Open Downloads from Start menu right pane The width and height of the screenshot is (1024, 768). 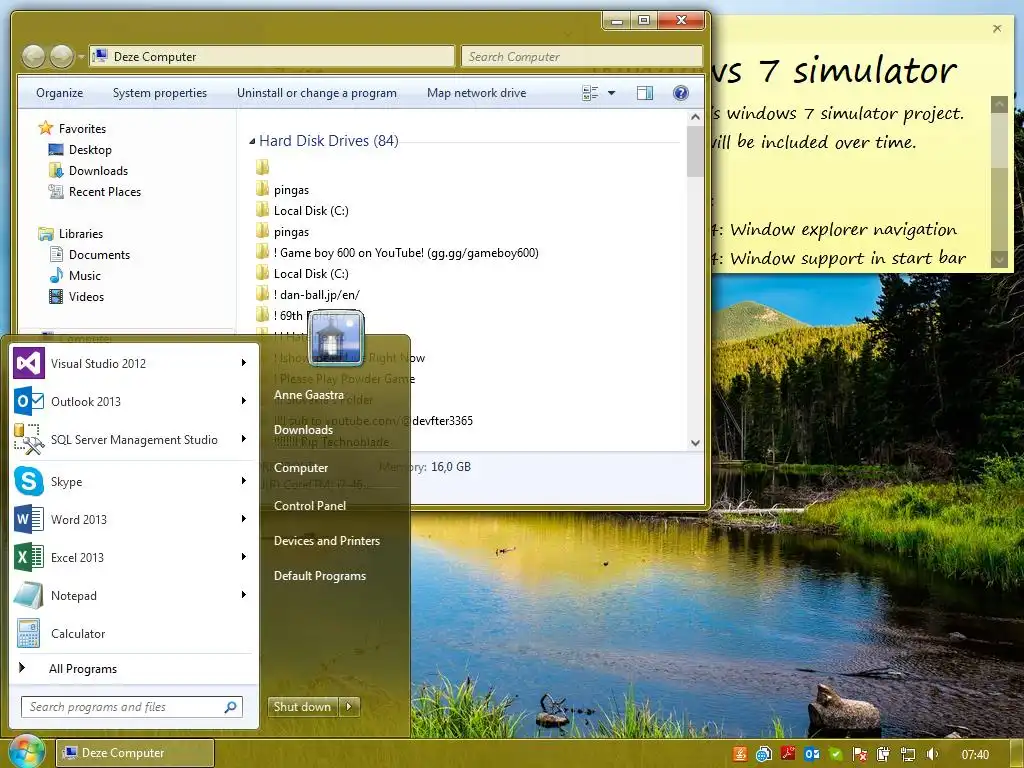[x=304, y=430]
